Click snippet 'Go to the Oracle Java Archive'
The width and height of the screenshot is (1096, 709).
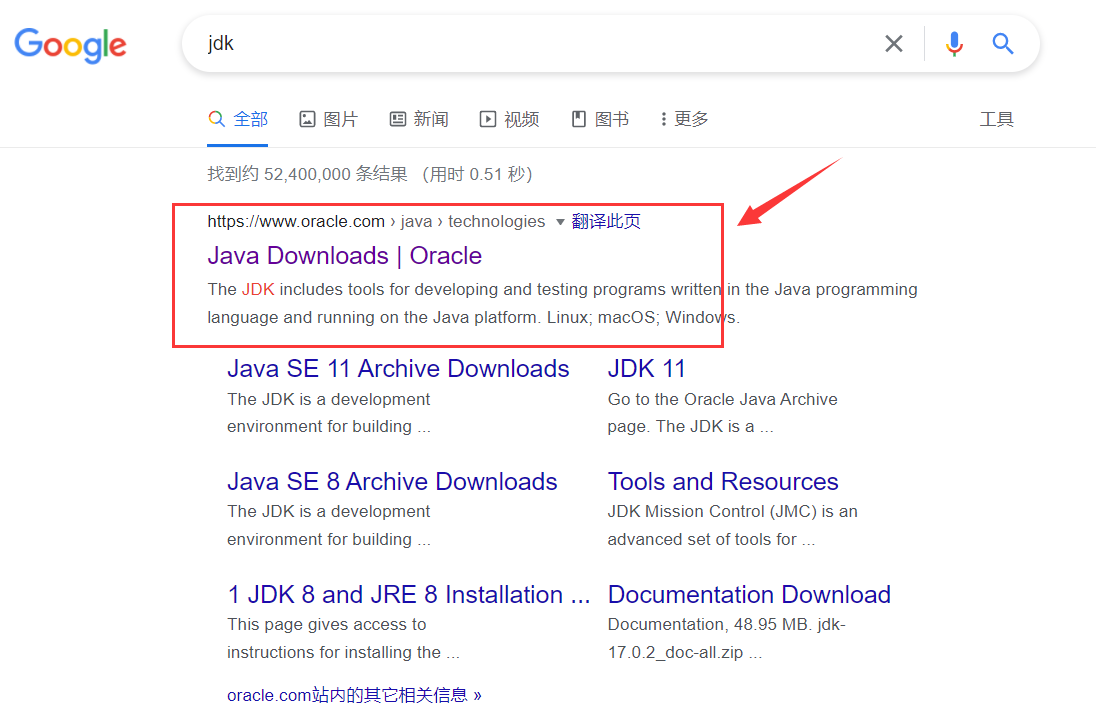tap(723, 399)
